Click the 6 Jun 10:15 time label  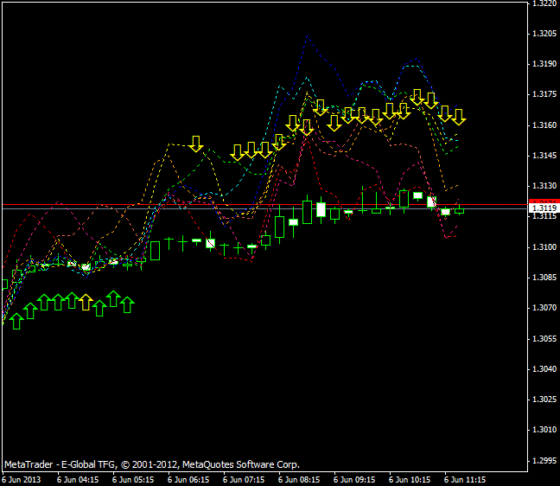410,480
